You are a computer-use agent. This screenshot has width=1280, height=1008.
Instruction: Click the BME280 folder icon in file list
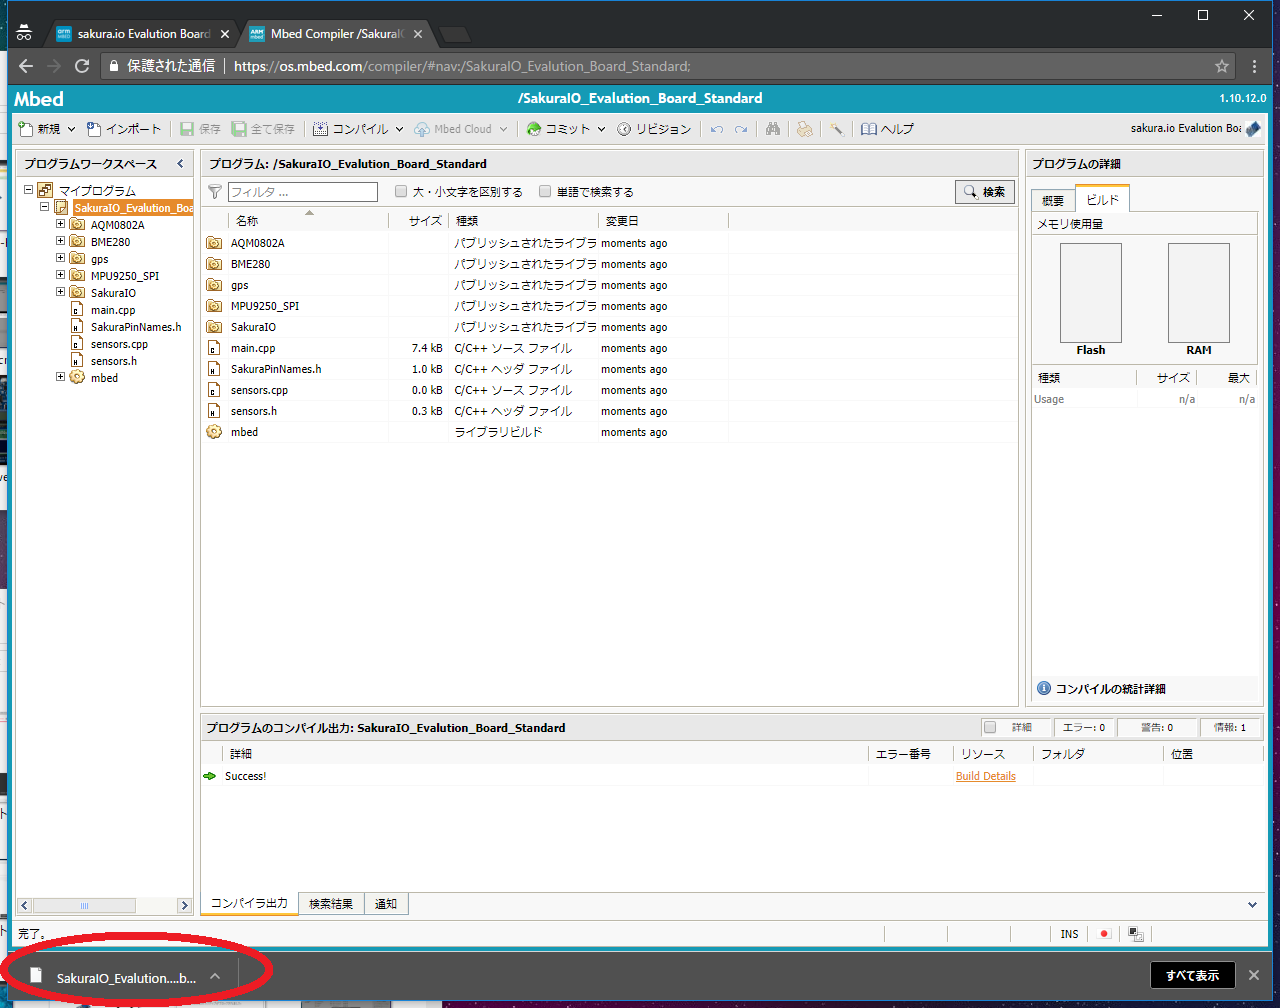point(213,264)
